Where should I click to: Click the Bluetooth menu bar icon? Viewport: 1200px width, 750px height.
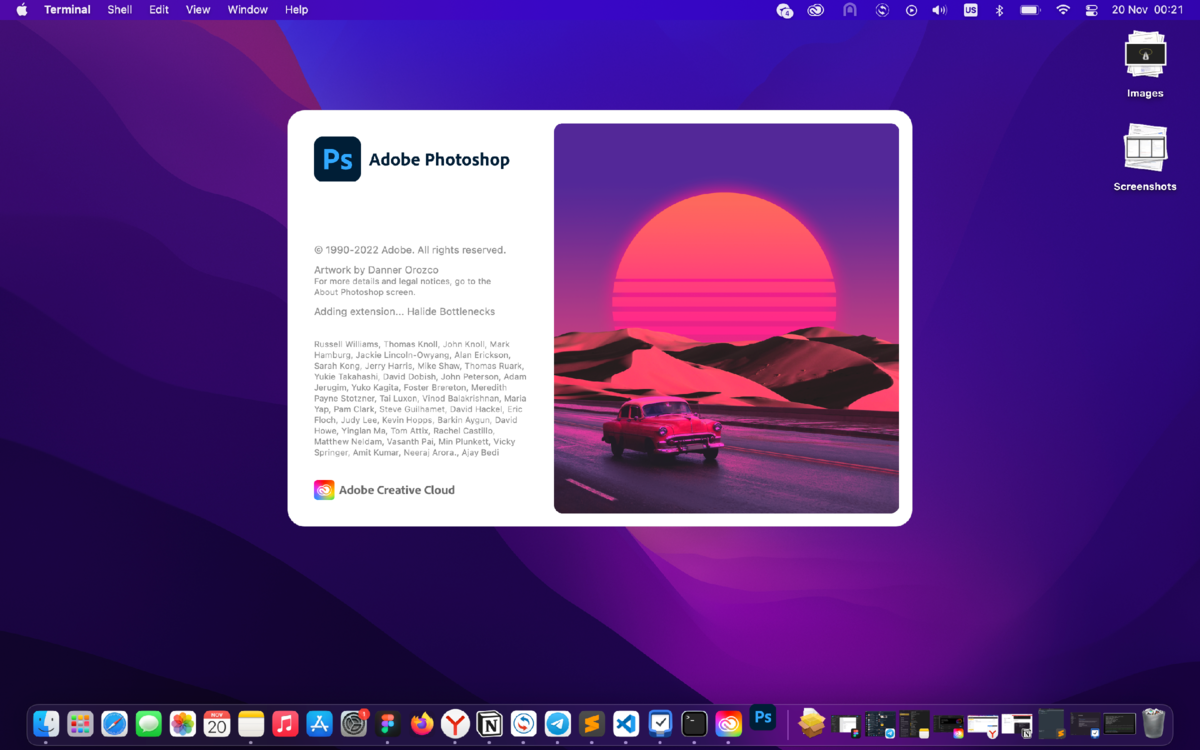click(998, 10)
